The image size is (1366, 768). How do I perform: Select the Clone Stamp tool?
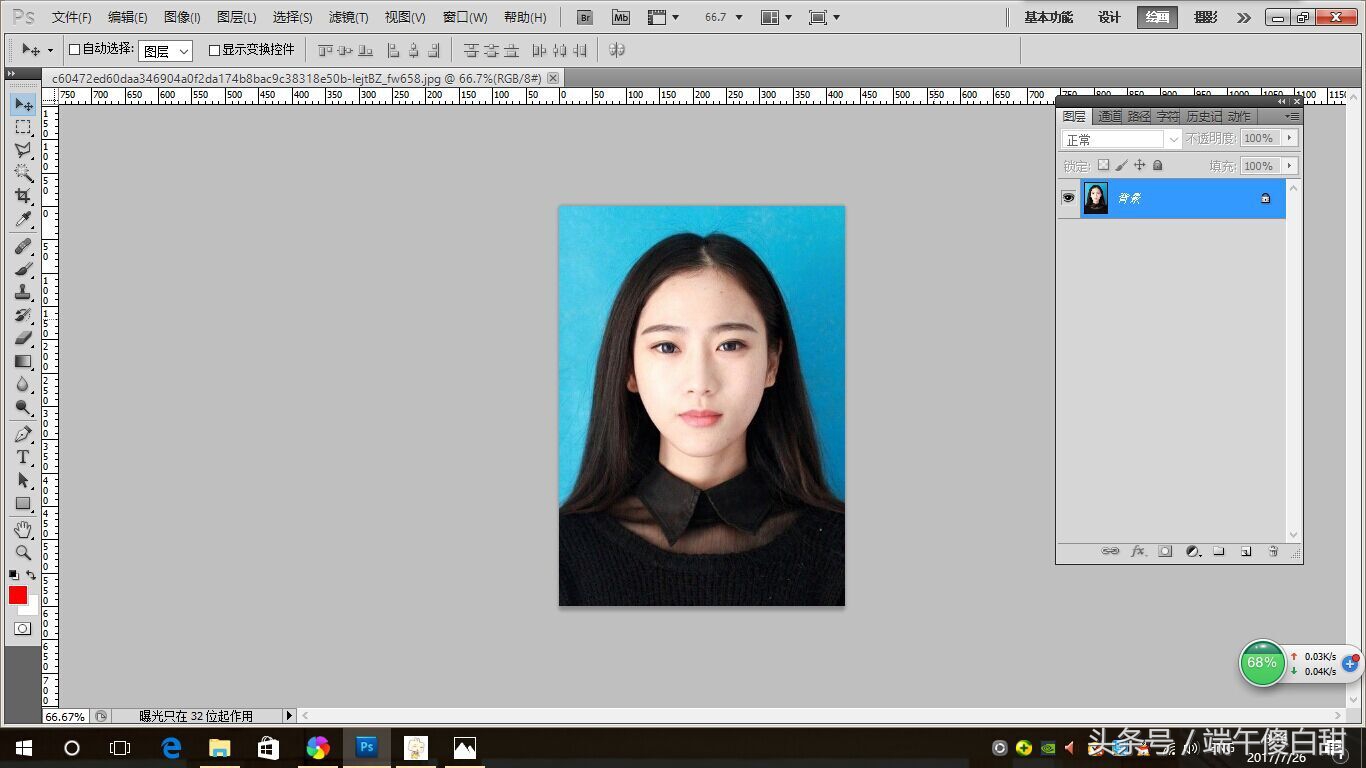[23, 292]
